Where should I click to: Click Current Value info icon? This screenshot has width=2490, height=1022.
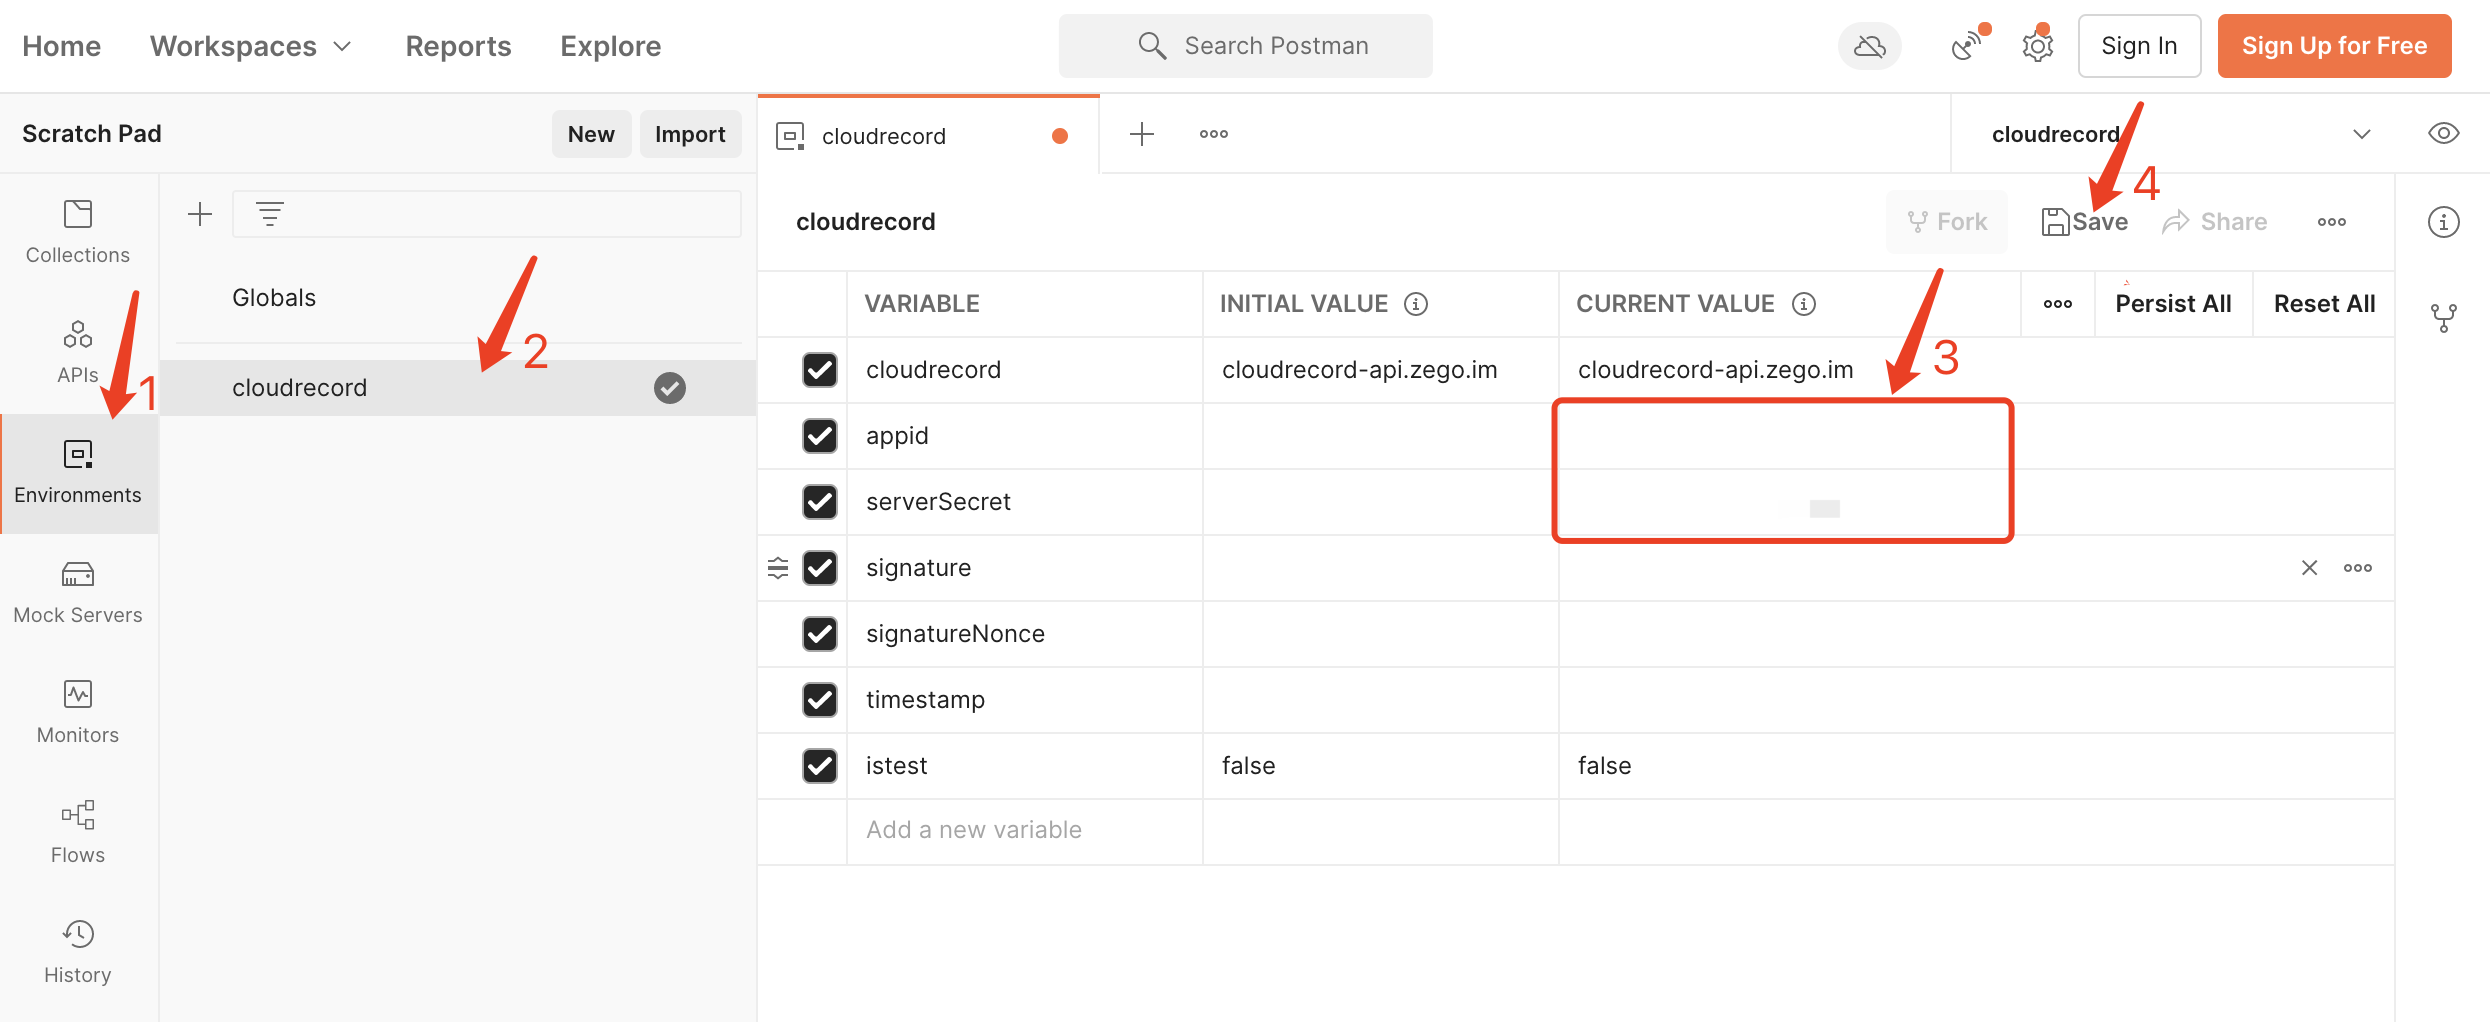(x=1804, y=304)
